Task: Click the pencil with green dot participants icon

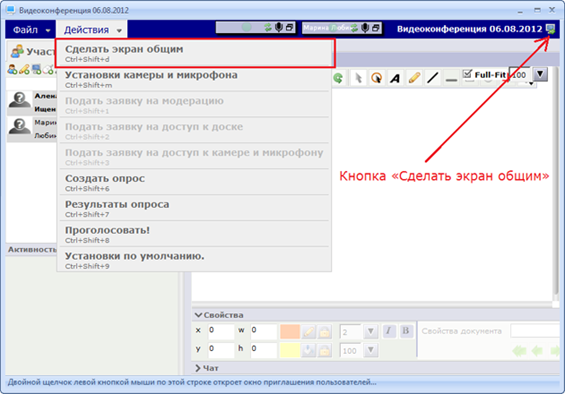Action: 25,69
